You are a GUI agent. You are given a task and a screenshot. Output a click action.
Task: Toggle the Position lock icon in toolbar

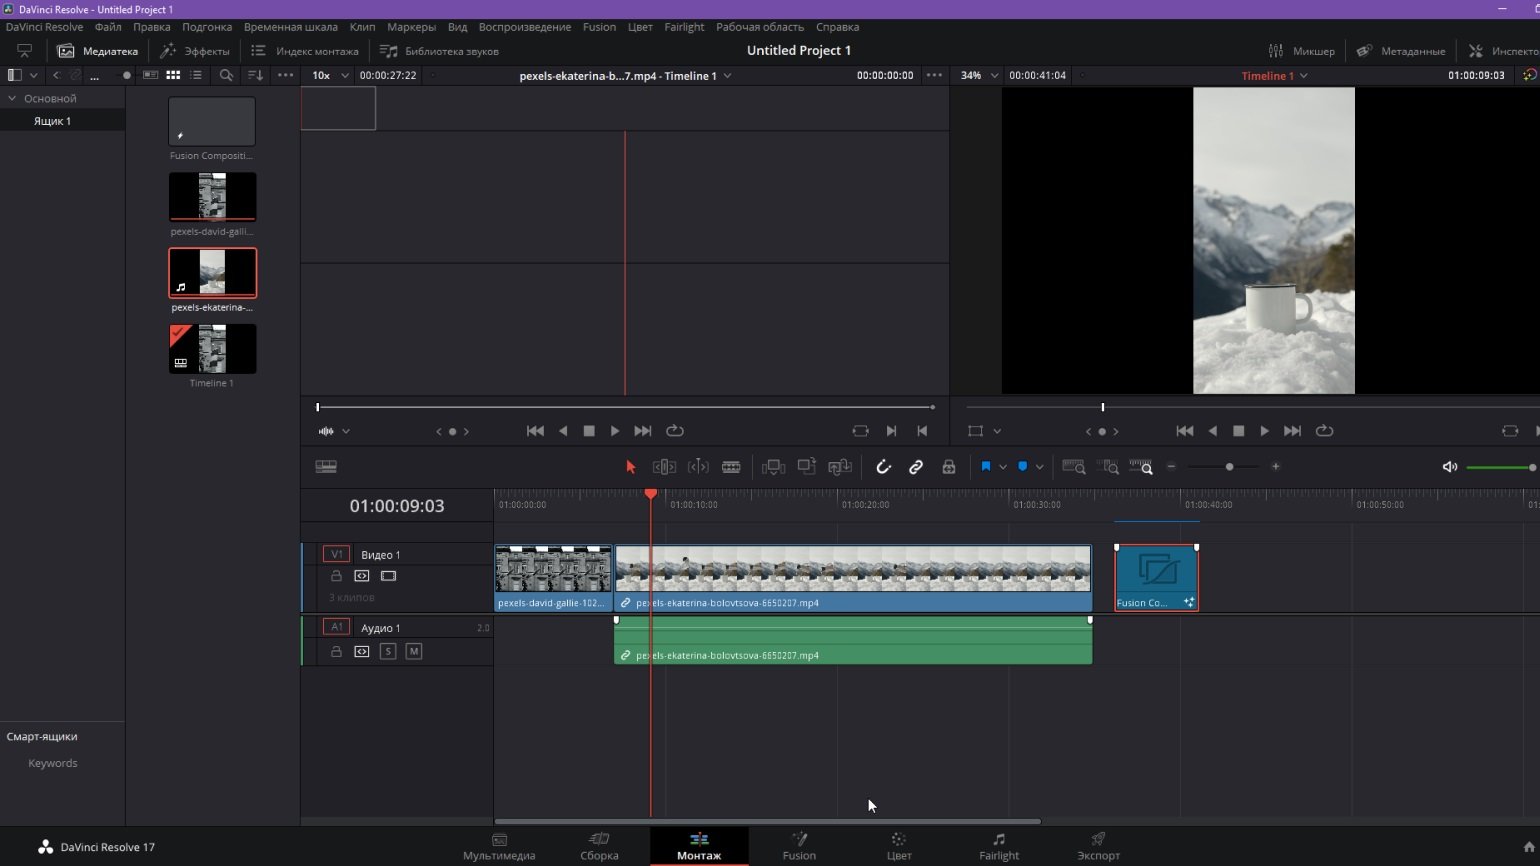point(949,467)
